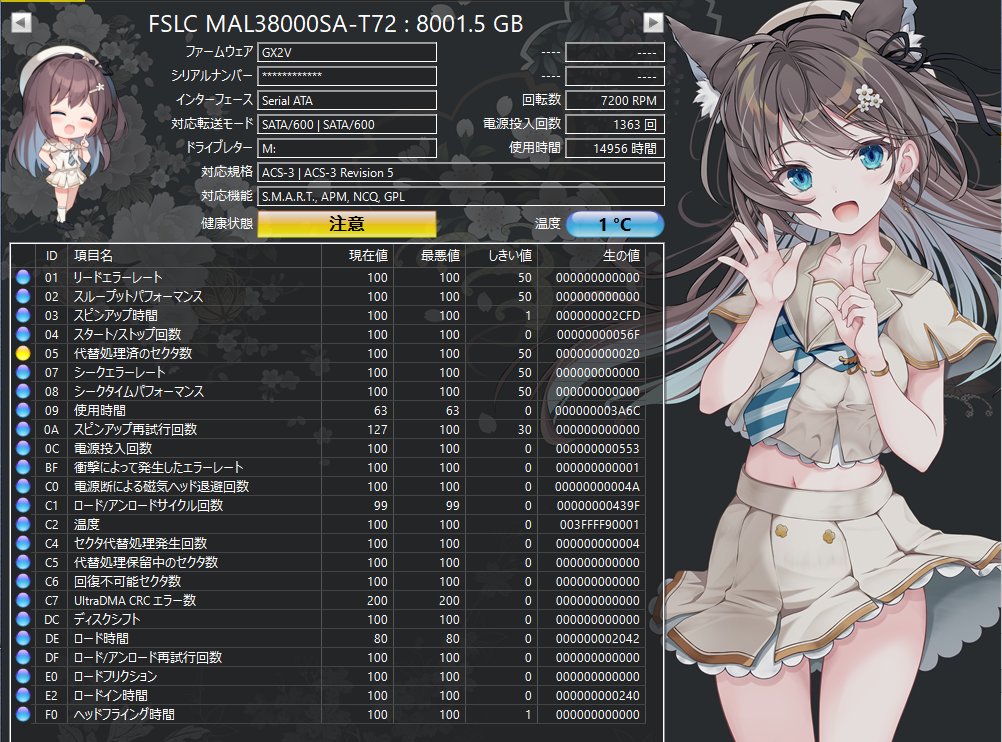
Task: Select the firmware field showing GX2V
Action: (347, 52)
